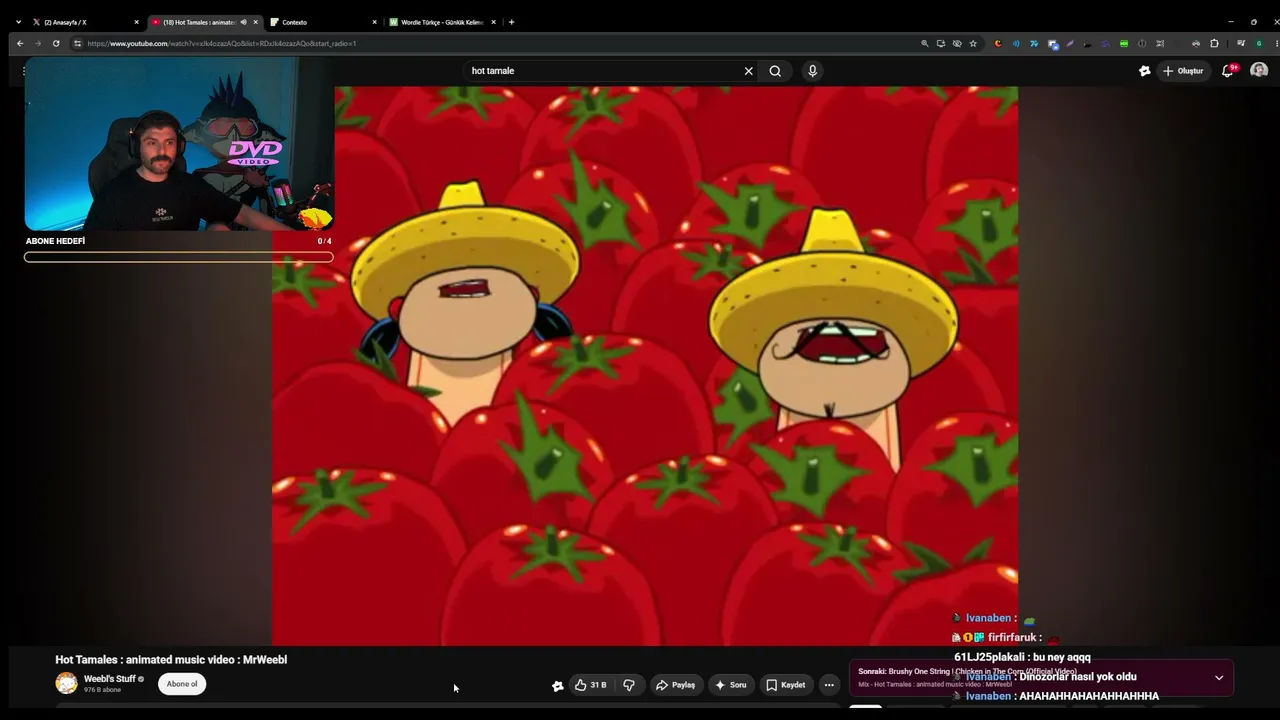Close the Wordle Türkçe tab
The height and width of the screenshot is (720, 1280).
pos(493,22)
